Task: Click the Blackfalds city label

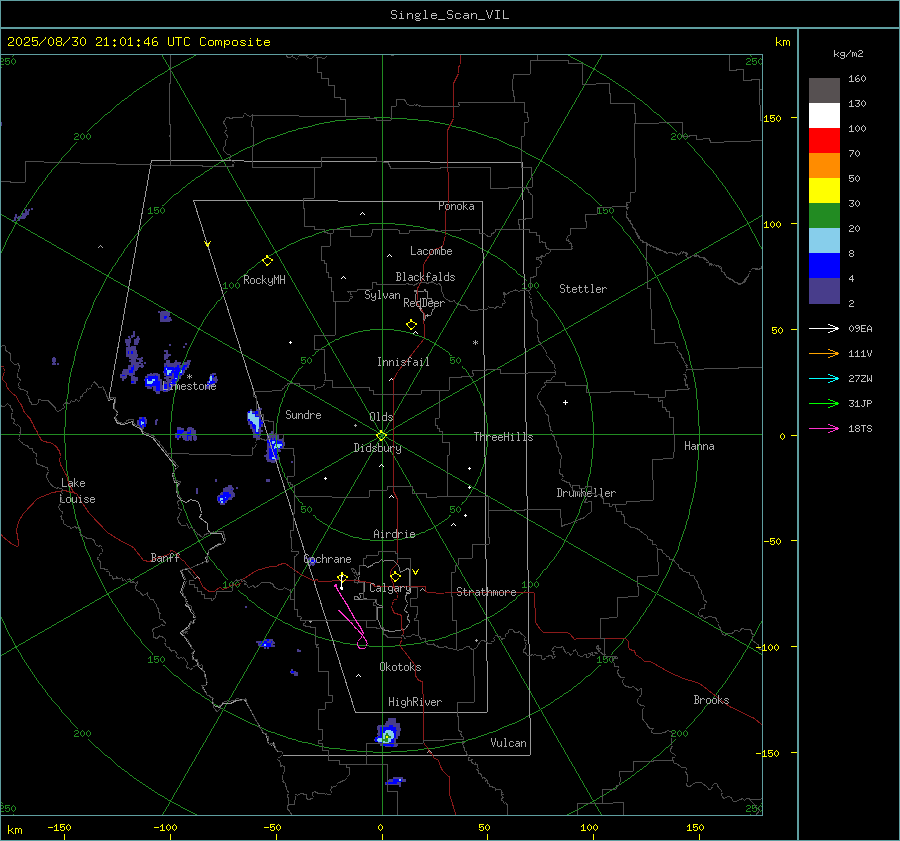Action: pyautogui.click(x=425, y=277)
